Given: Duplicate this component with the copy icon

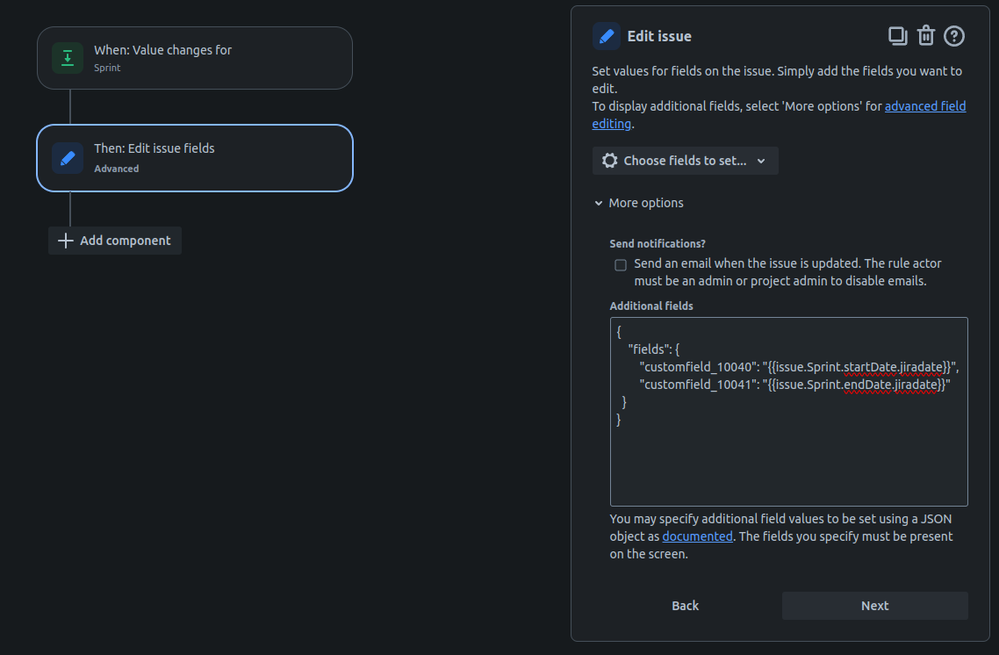Looking at the screenshot, I should click(897, 36).
